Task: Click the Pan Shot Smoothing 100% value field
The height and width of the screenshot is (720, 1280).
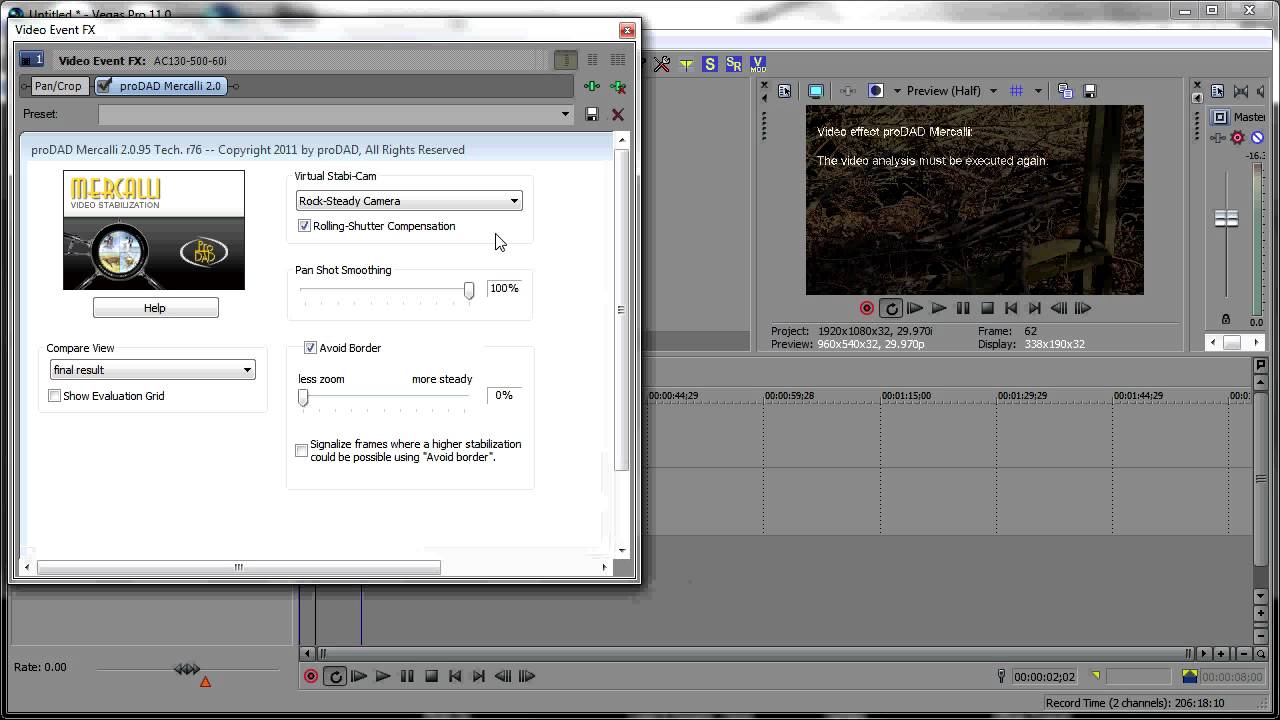Action: click(503, 288)
